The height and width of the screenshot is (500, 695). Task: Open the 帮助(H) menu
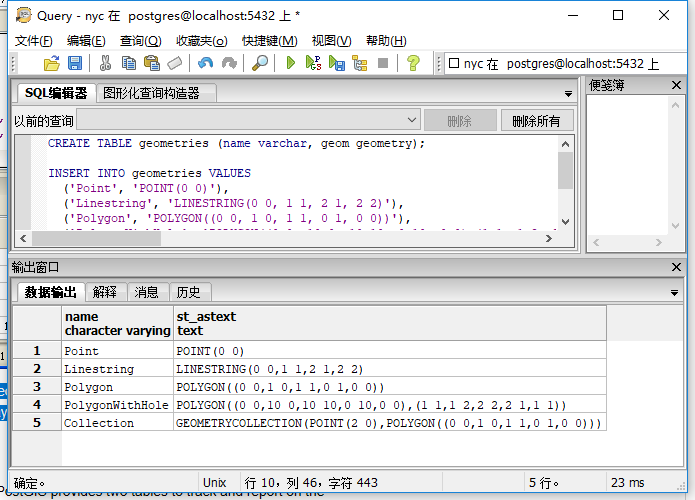pos(386,41)
